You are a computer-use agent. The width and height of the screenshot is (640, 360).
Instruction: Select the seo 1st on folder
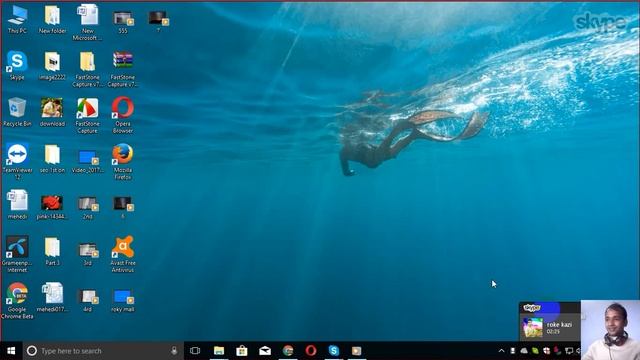click(x=52, y=158)
